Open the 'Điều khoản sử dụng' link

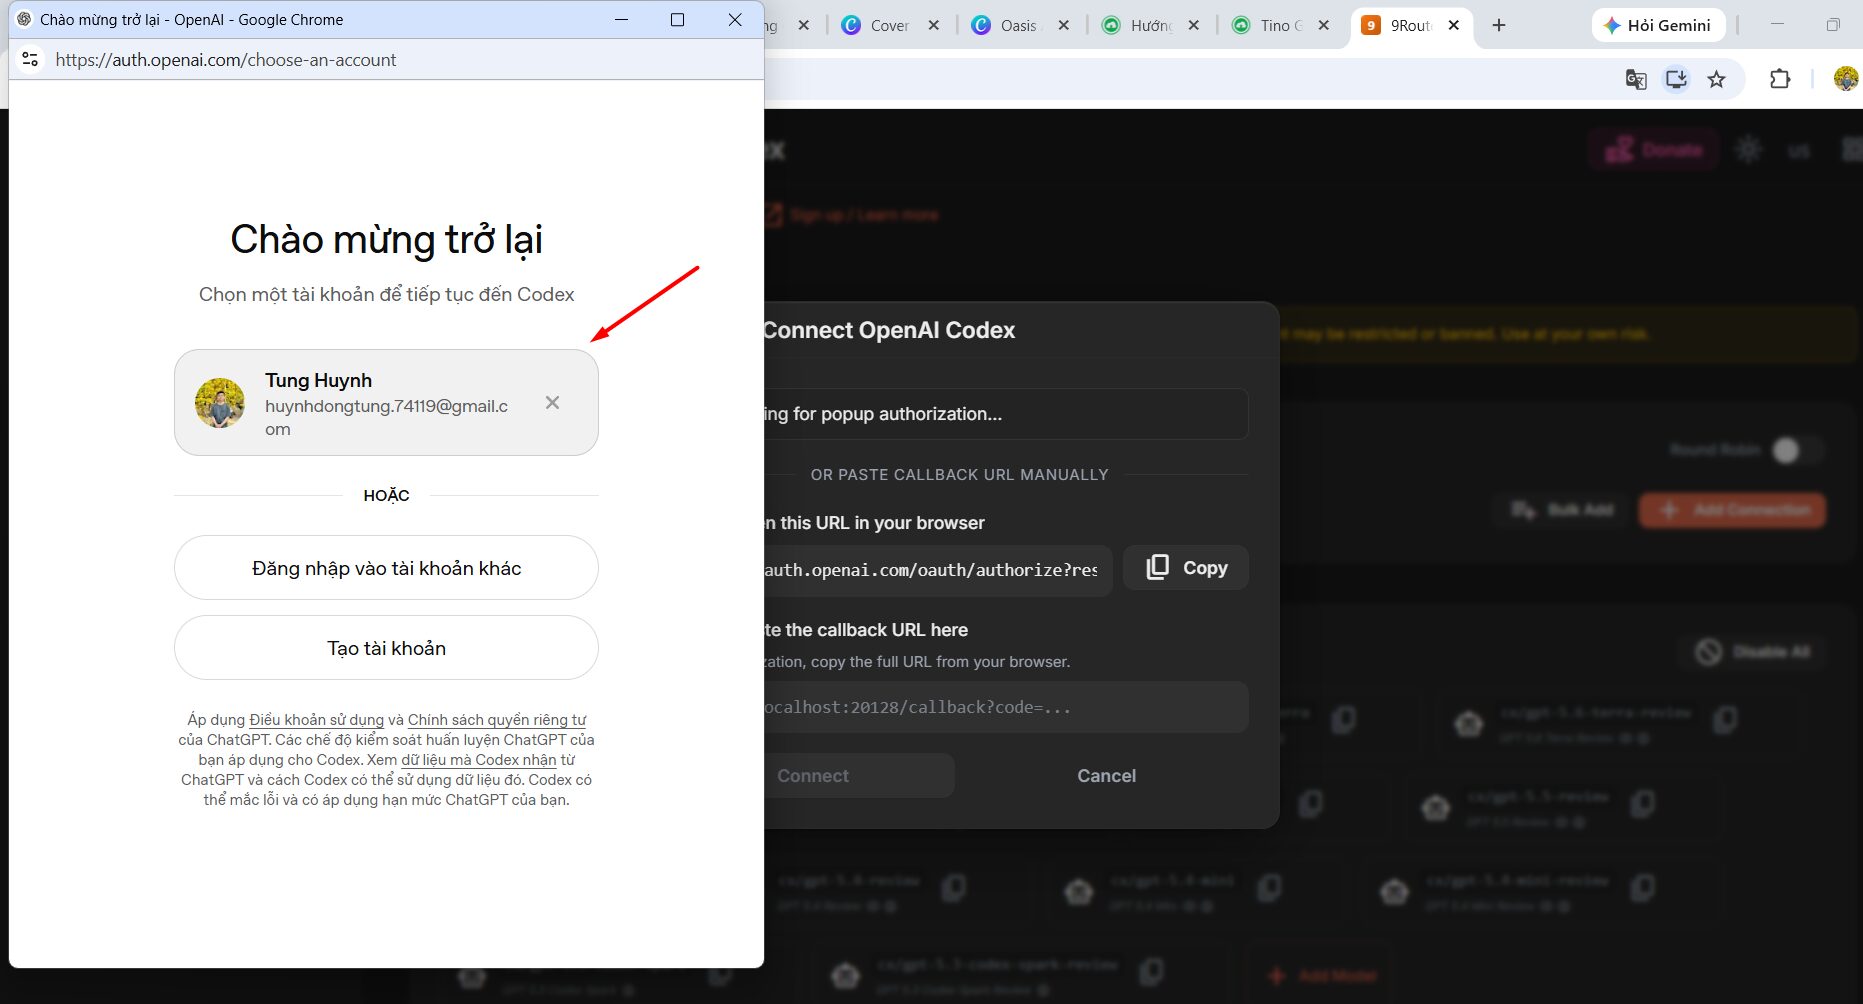(x=316, y=720)
